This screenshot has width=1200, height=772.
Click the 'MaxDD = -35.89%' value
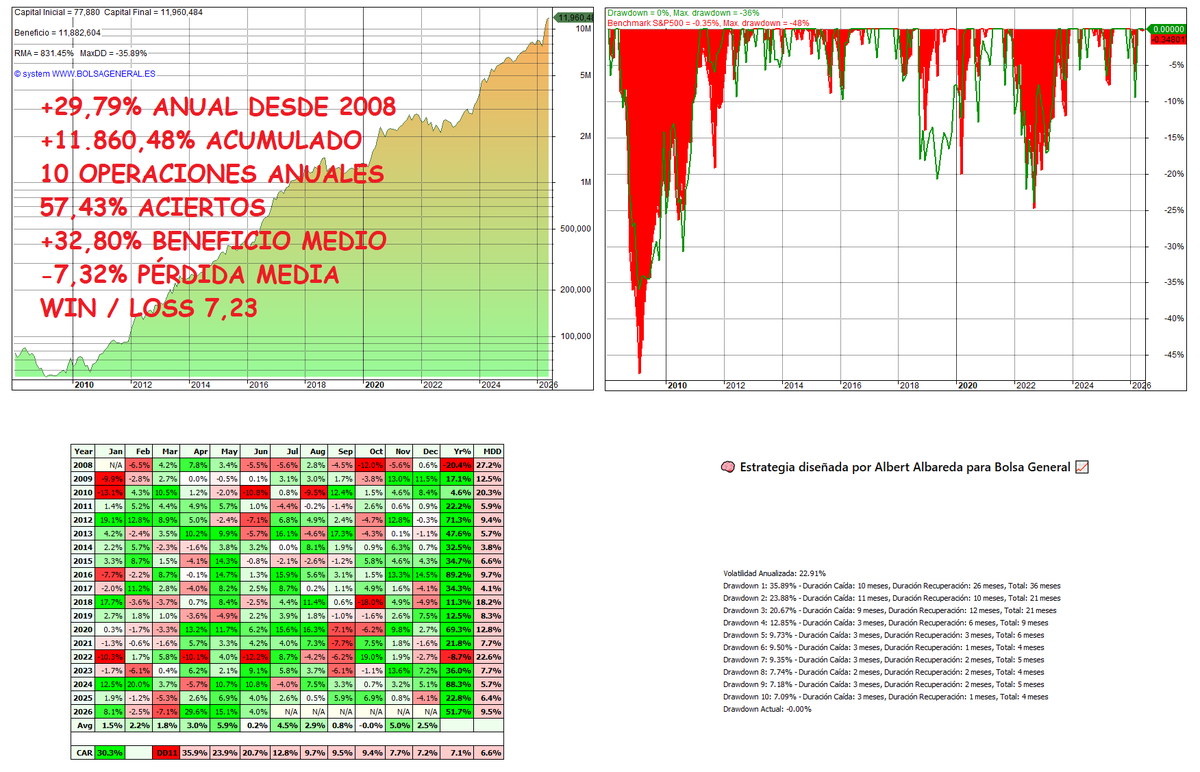(113, 52)
